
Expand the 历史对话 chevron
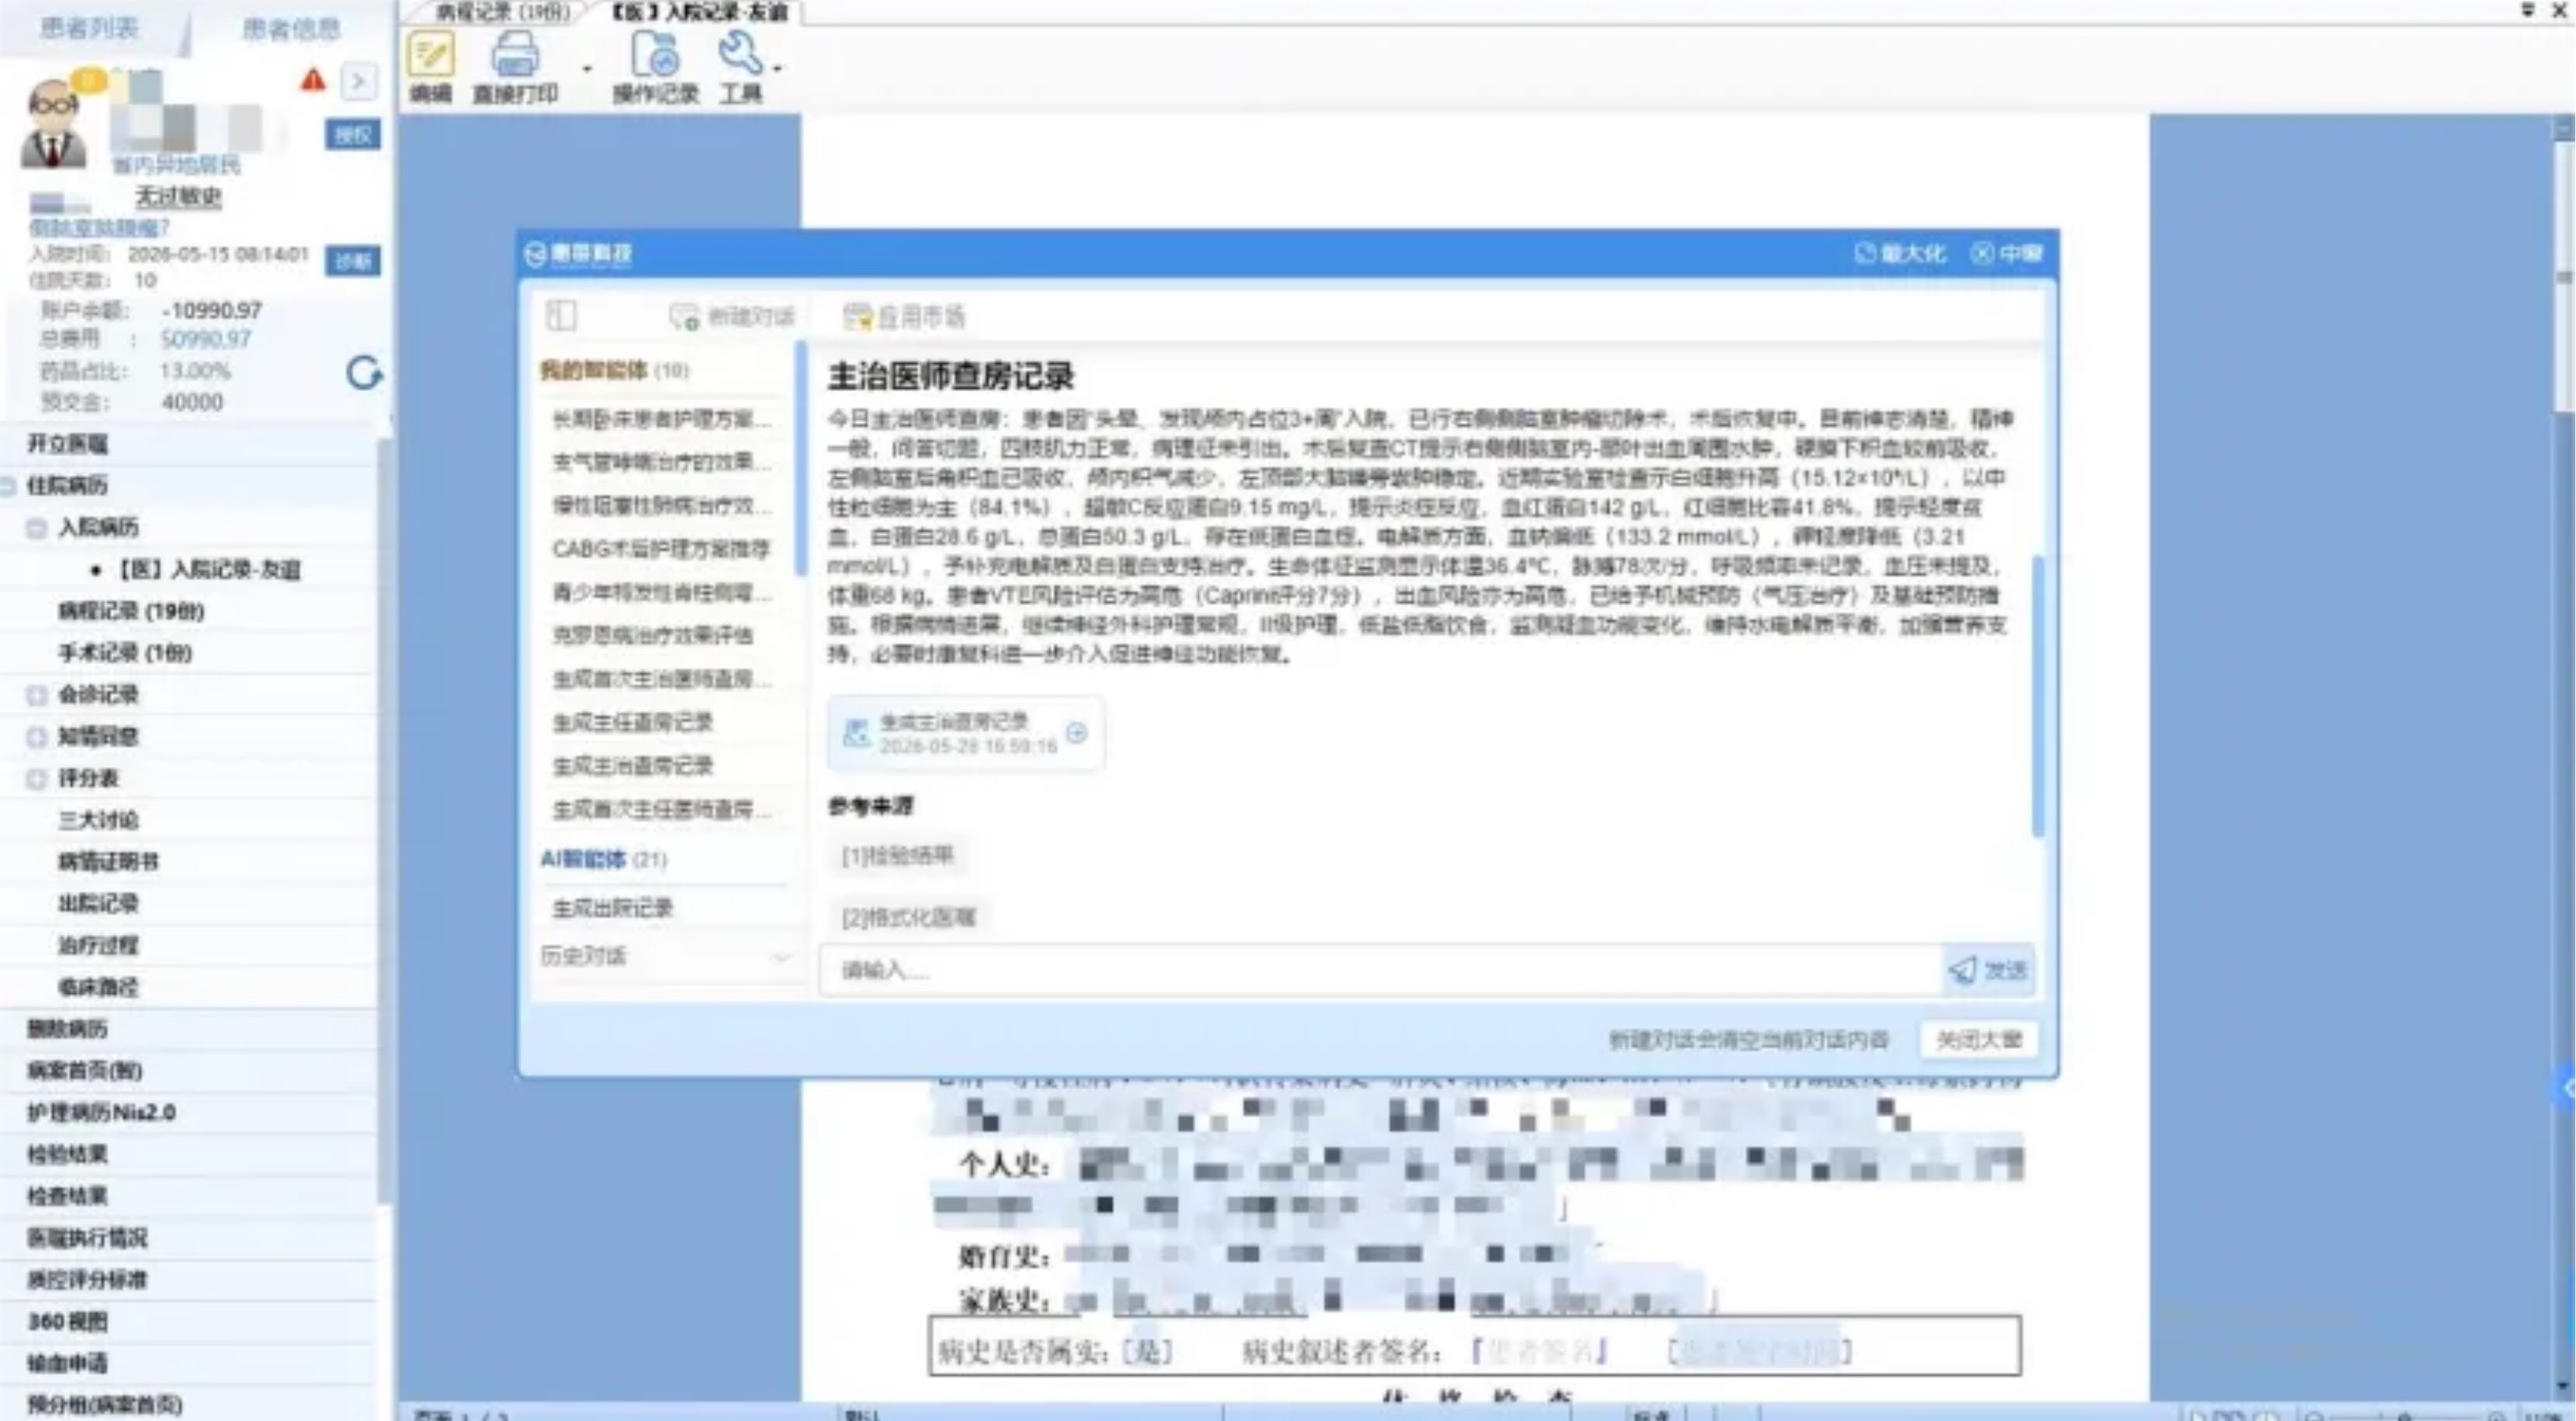point(781,958)
